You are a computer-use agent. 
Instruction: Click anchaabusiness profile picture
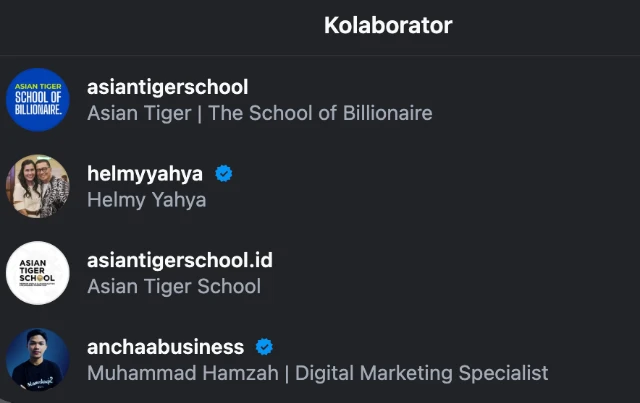coord(38,359)
